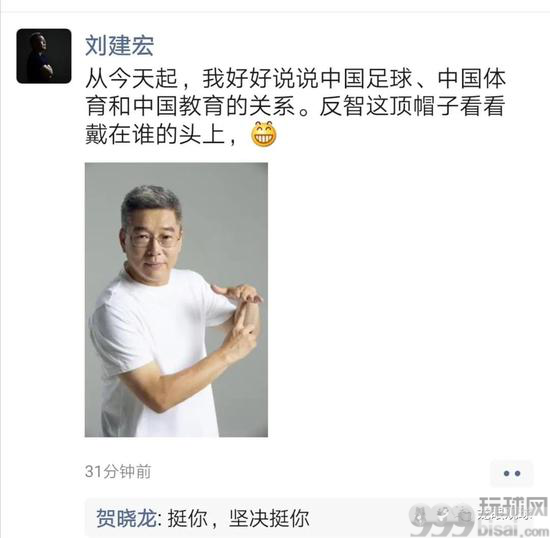Open 刘建宏's profile avatar

coord(44,56)
